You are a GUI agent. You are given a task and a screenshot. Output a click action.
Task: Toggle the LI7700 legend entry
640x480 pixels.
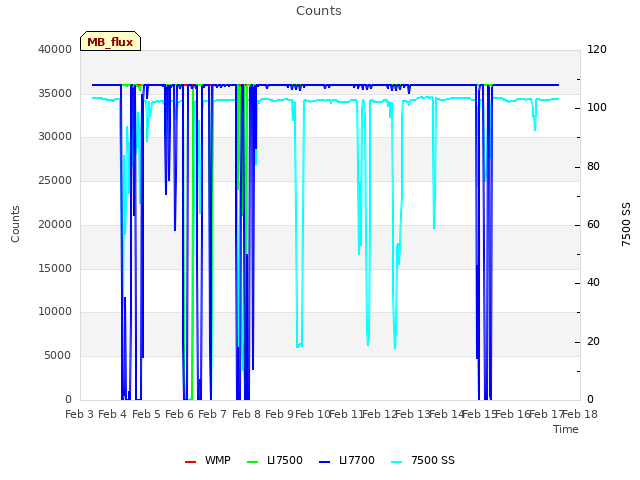coord(347,460)
